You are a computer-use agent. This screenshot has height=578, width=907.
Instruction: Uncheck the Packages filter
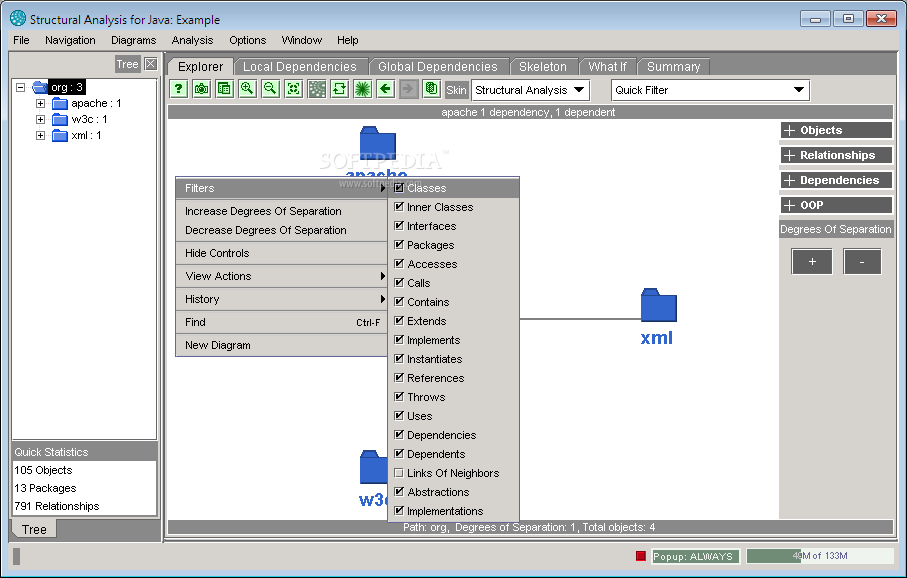click(x=399, y=245)
